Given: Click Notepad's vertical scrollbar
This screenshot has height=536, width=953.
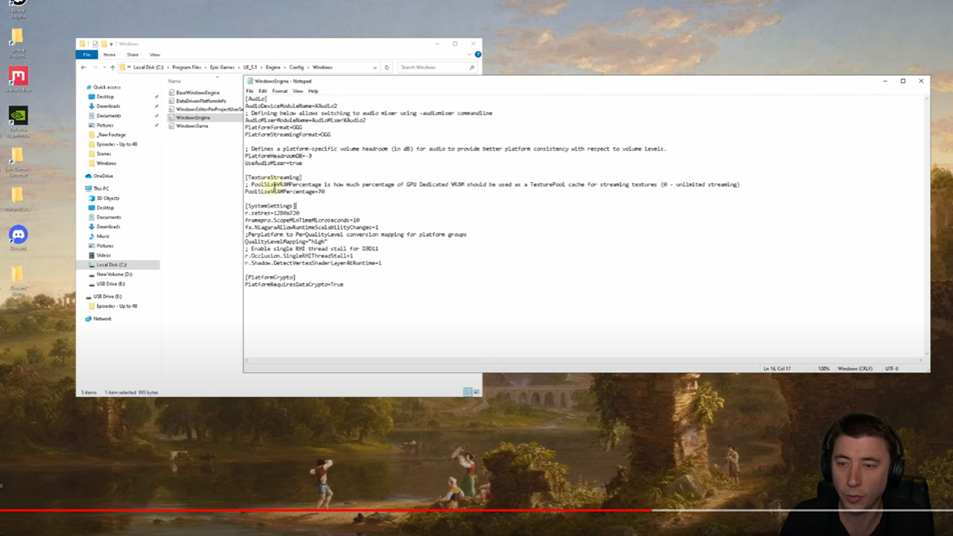Looking at the screenshot, I should point(927,225).
